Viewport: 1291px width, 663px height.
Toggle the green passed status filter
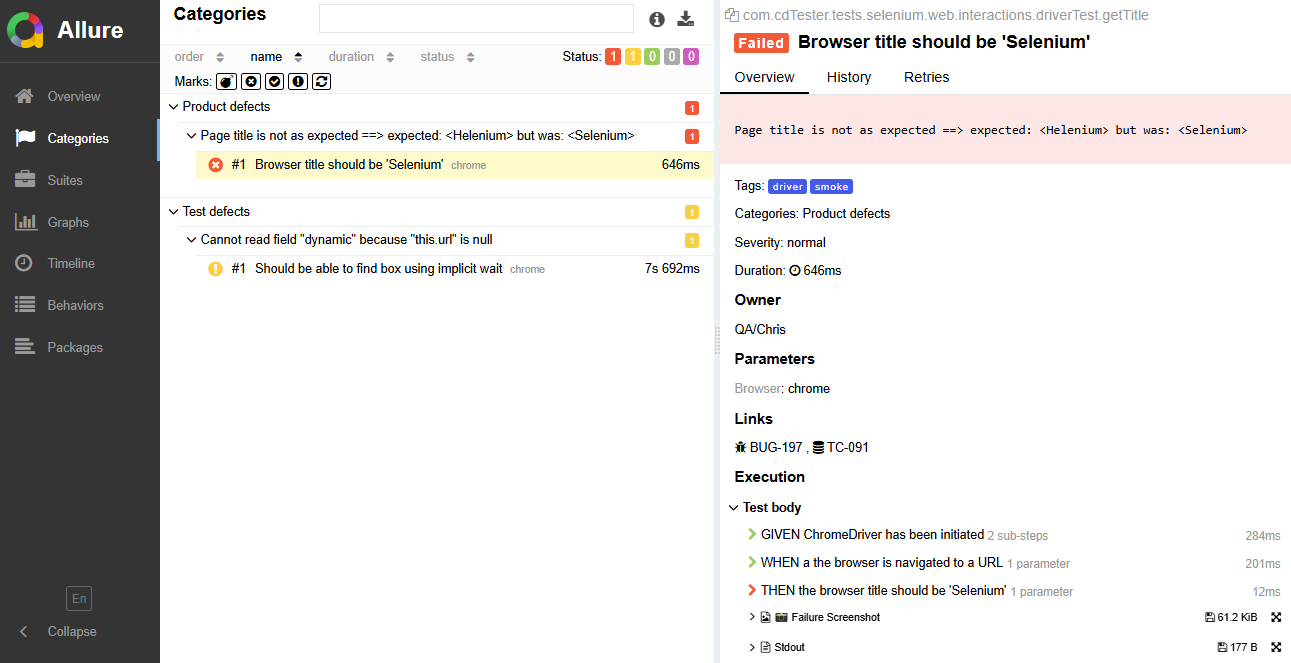(x=652, y=57)
